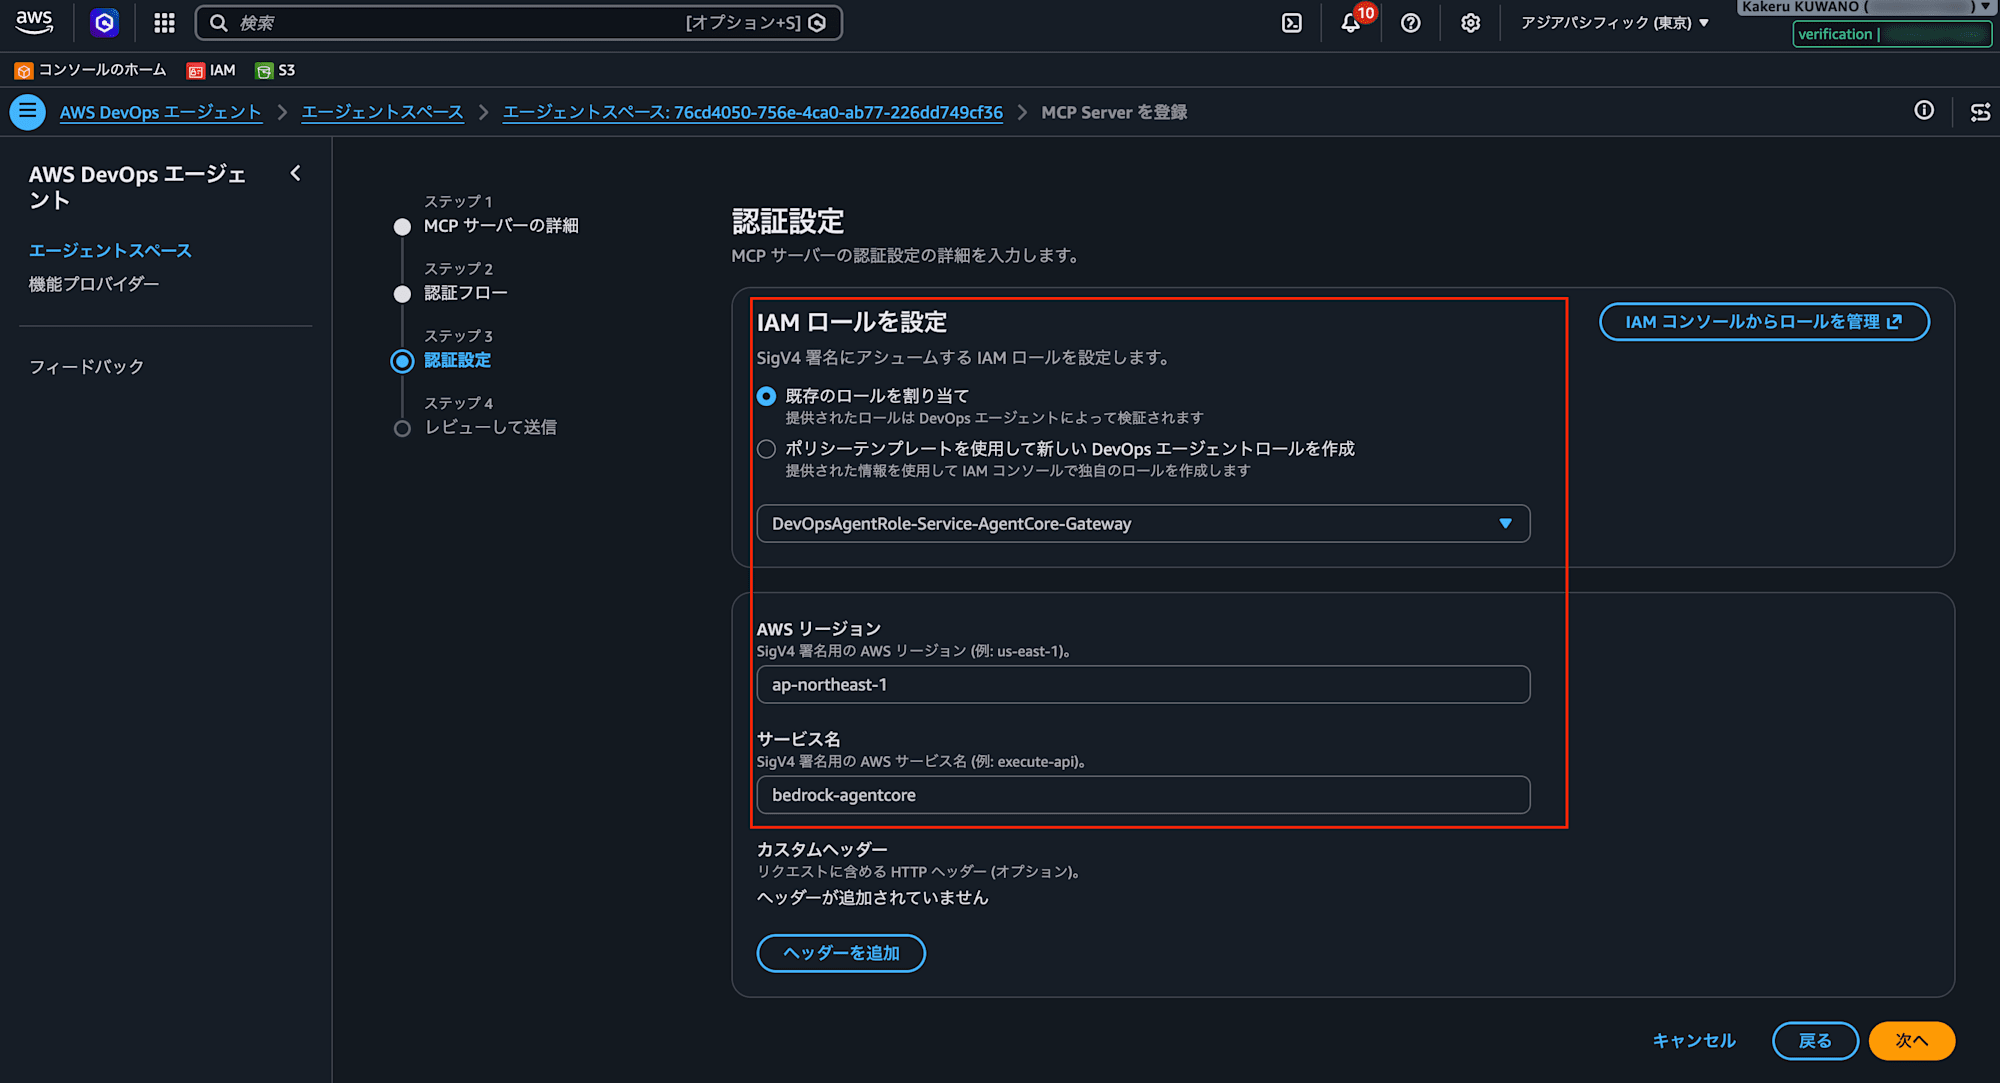View notifications bell with 10 alerts
The width and height of the screenshot is (2000, 1083).
point(1351,22)
